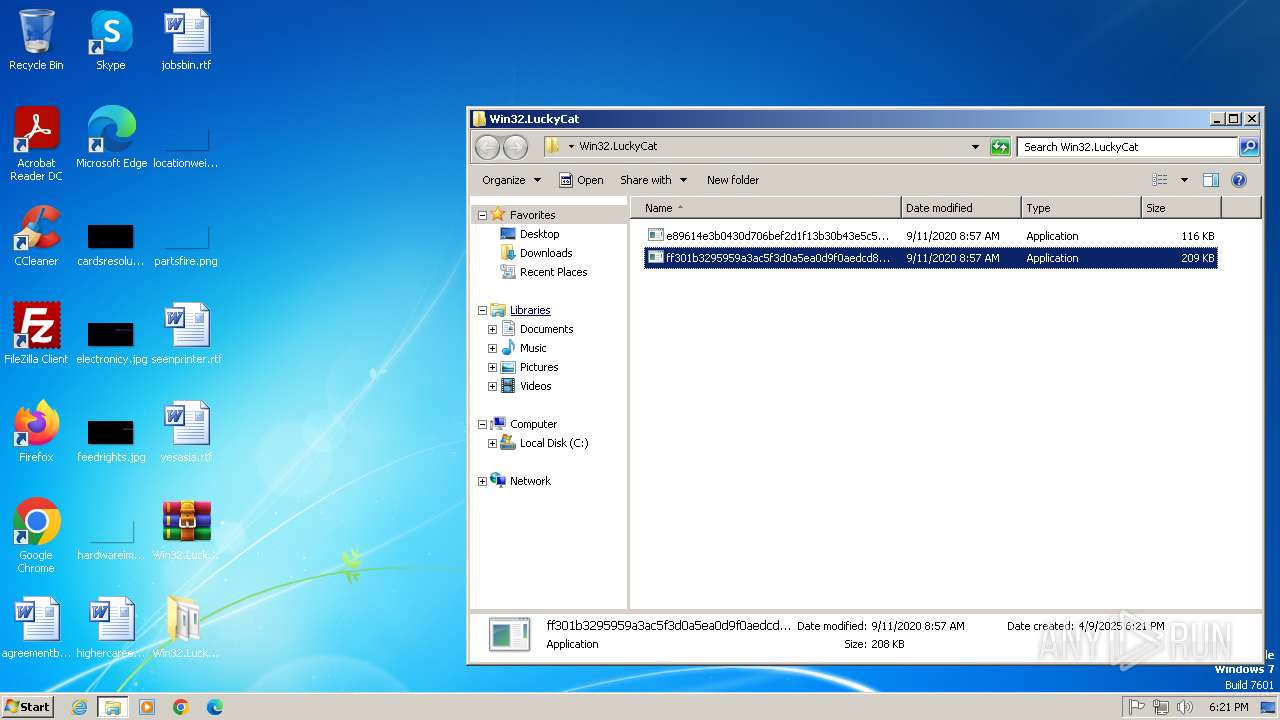Sort by the Type column header
Viewport: 1280px width, 720px height.
[x=1081, y=208]
